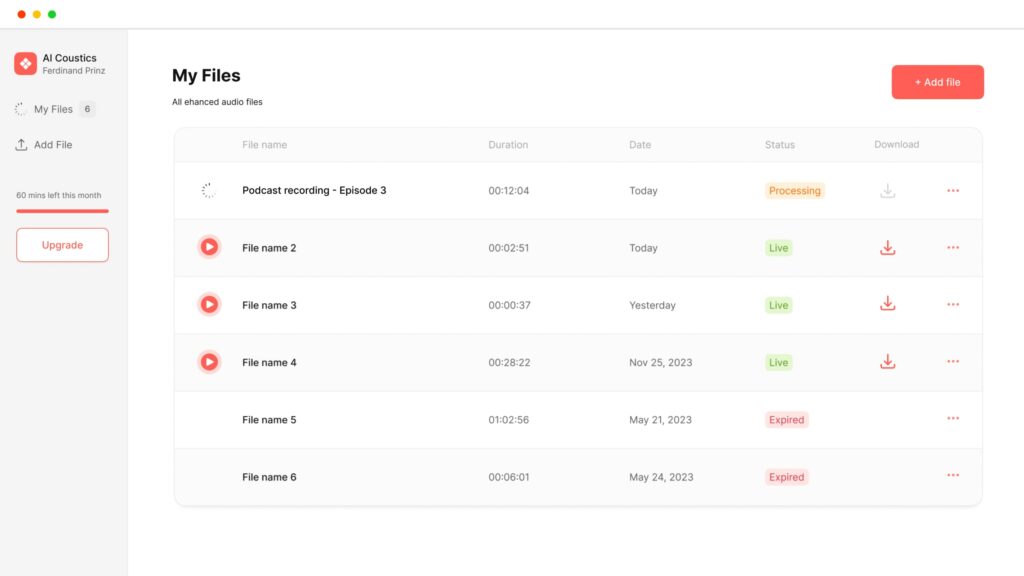Click duration 00:00:37
The height and width of the screenshot is (576, 1024).
[509, 305]
